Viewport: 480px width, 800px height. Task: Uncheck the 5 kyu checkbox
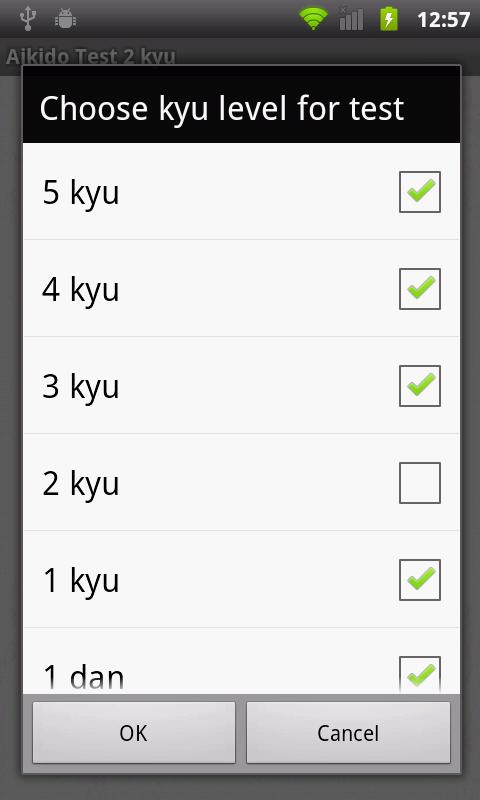click(x=420, y=192)
